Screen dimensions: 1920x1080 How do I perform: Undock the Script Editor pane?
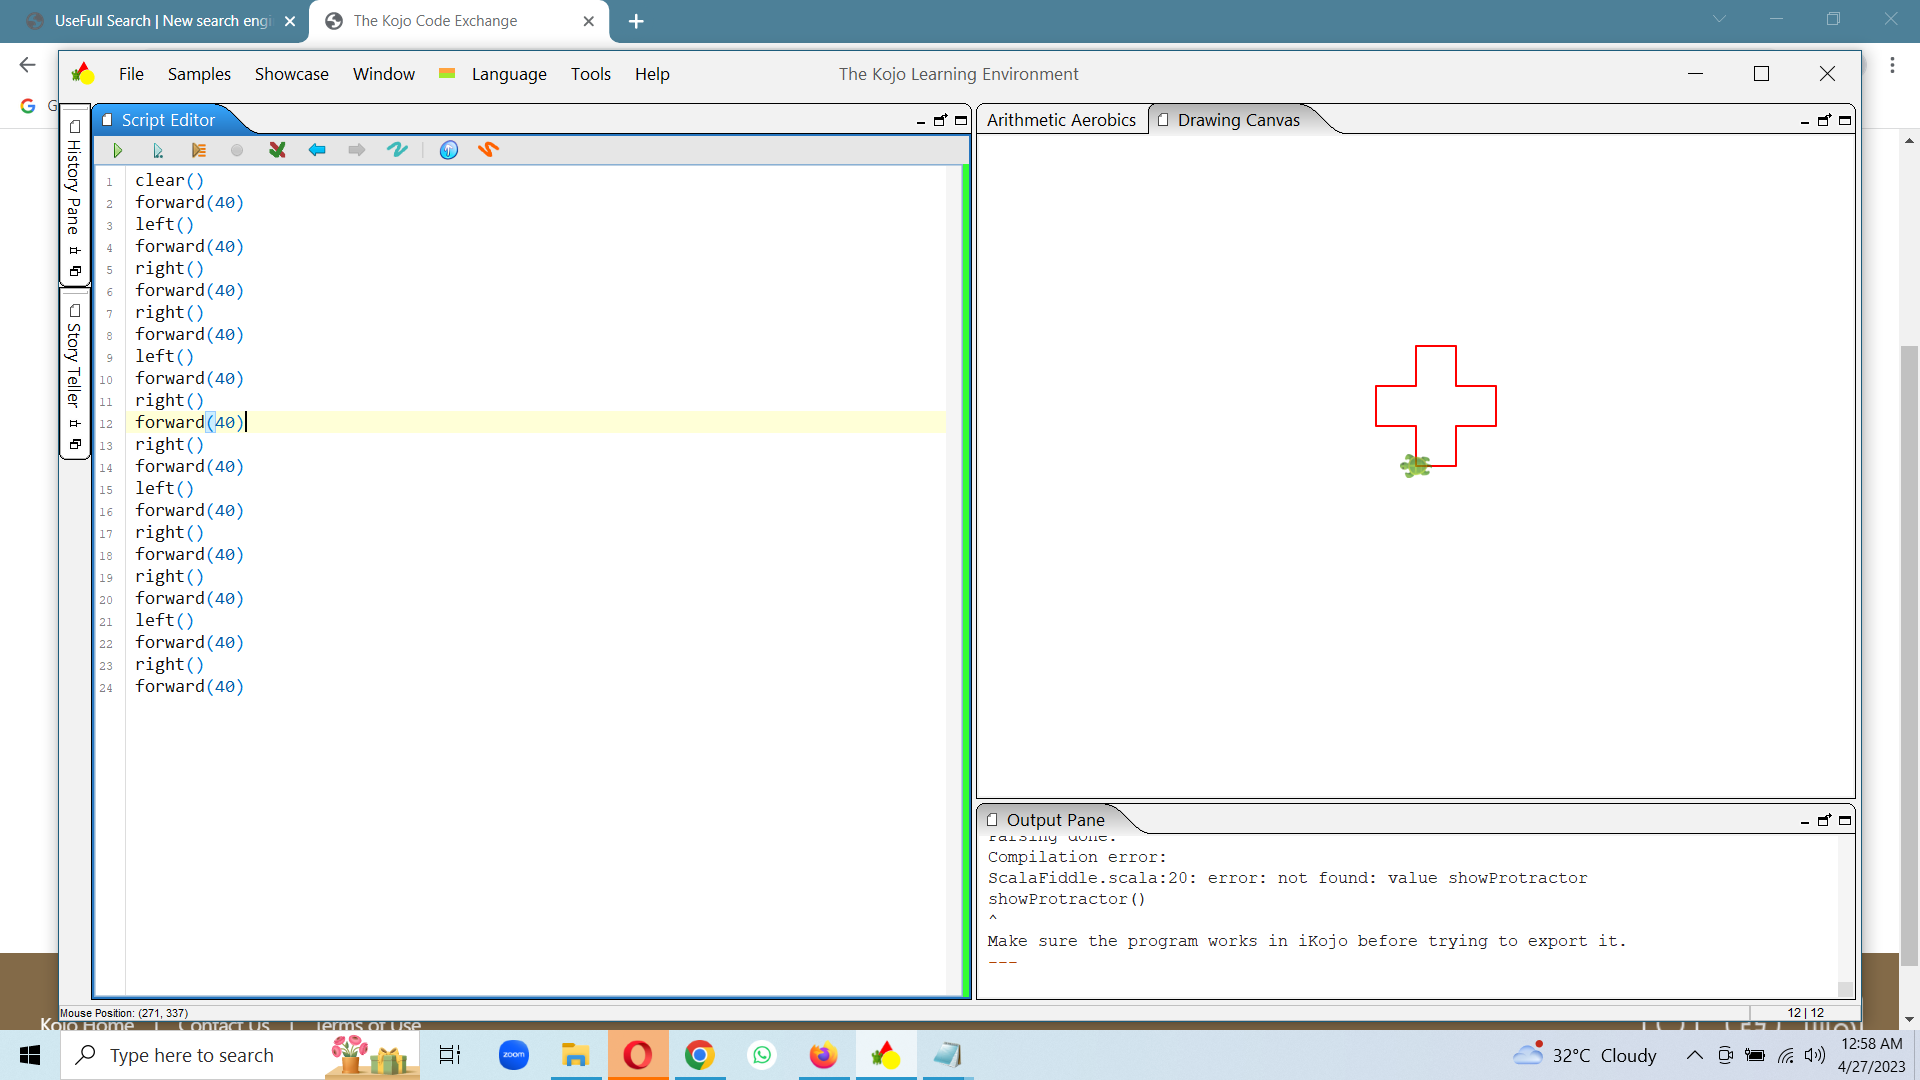(940, 120)
